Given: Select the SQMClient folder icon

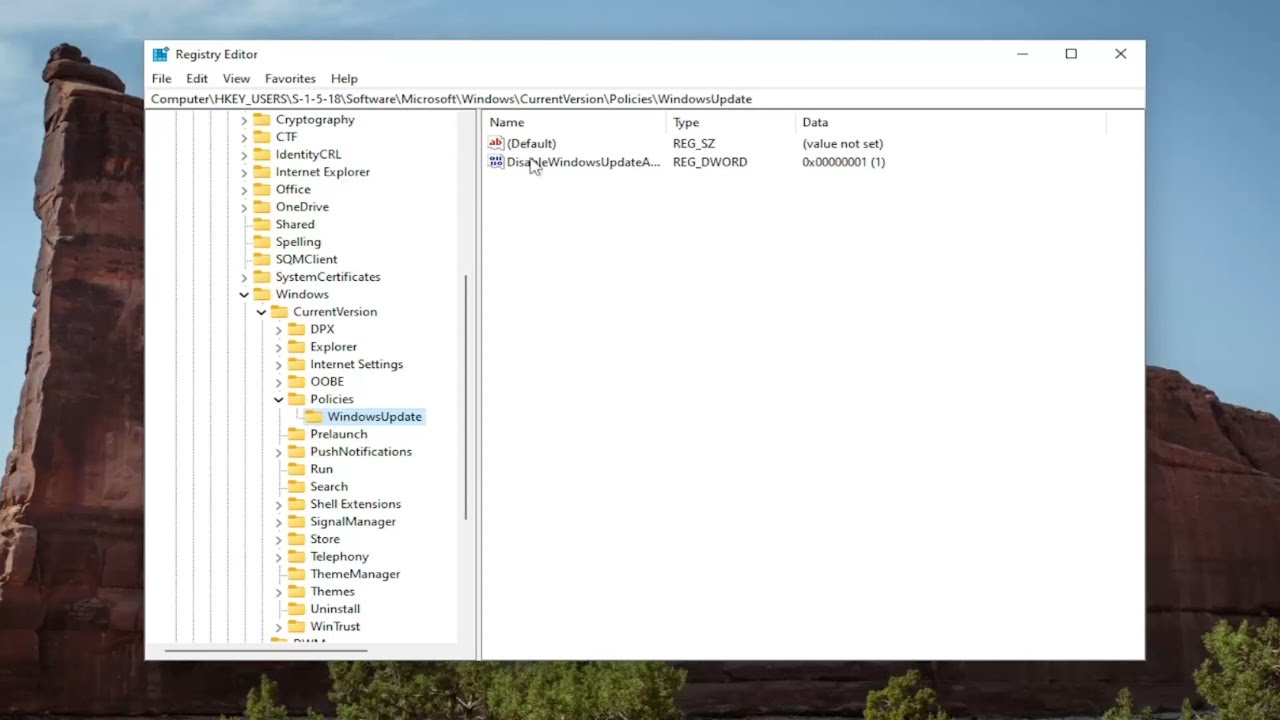Looking at the screenshot, I should [262, 260].
